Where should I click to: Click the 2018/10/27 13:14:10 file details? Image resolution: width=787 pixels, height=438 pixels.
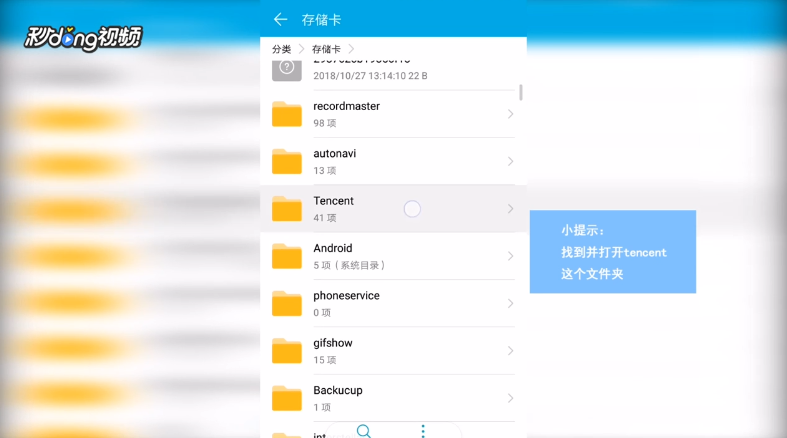[x=370, y=76]
